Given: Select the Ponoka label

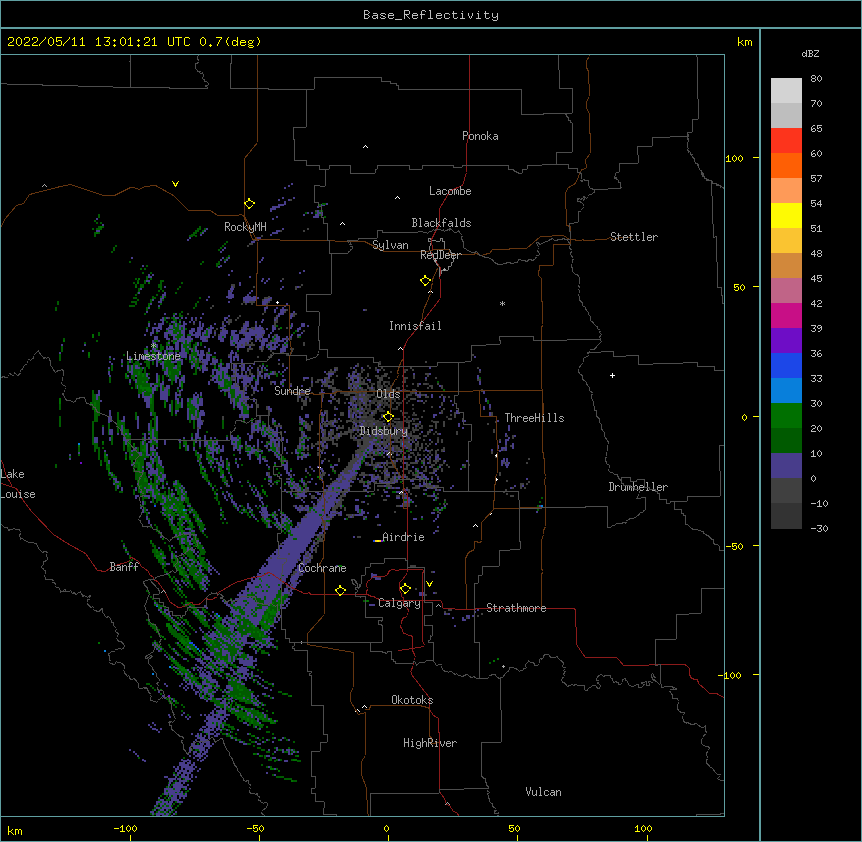Looking at the screenshot, I should click(480, 136).
